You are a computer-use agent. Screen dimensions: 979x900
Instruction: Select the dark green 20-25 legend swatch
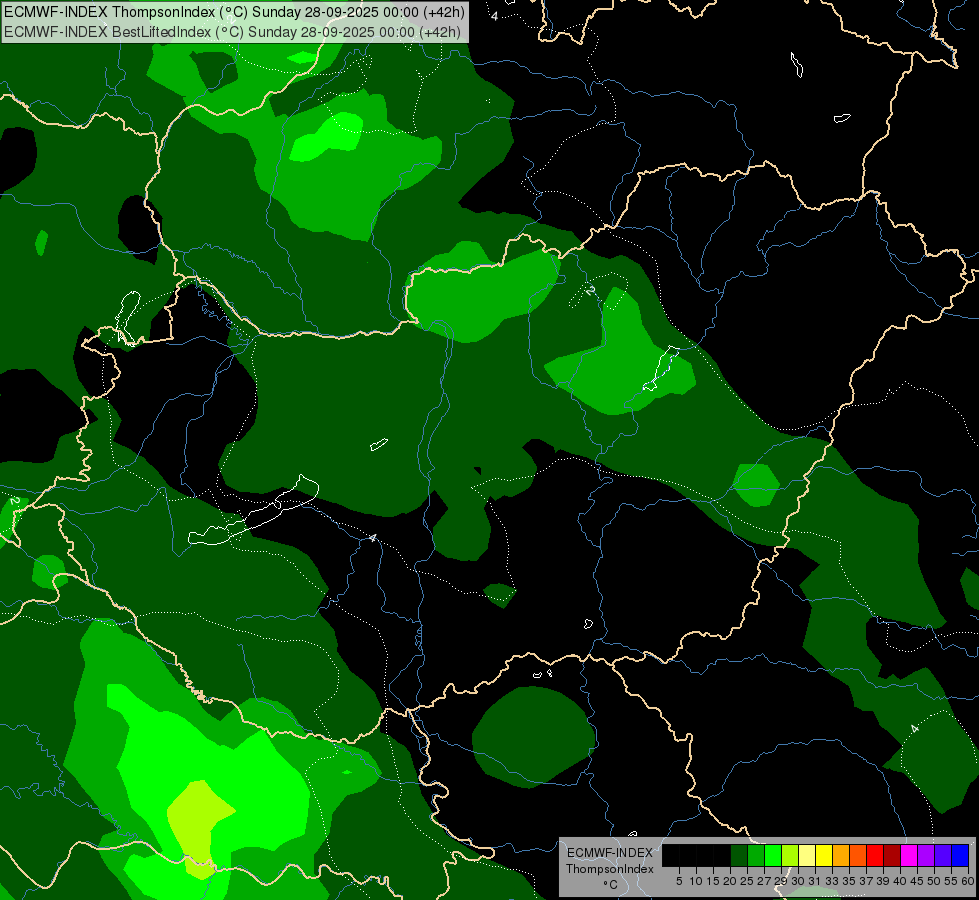738,855
